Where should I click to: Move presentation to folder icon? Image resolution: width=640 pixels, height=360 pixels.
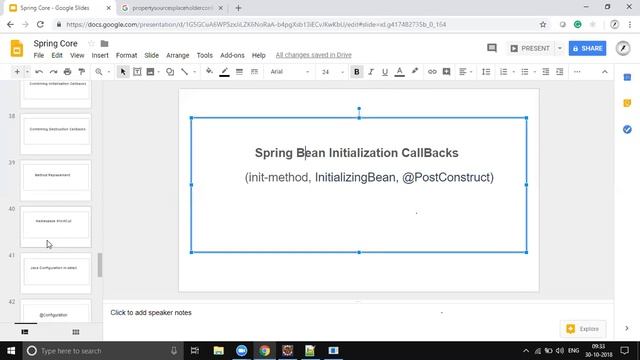point(104,43)
